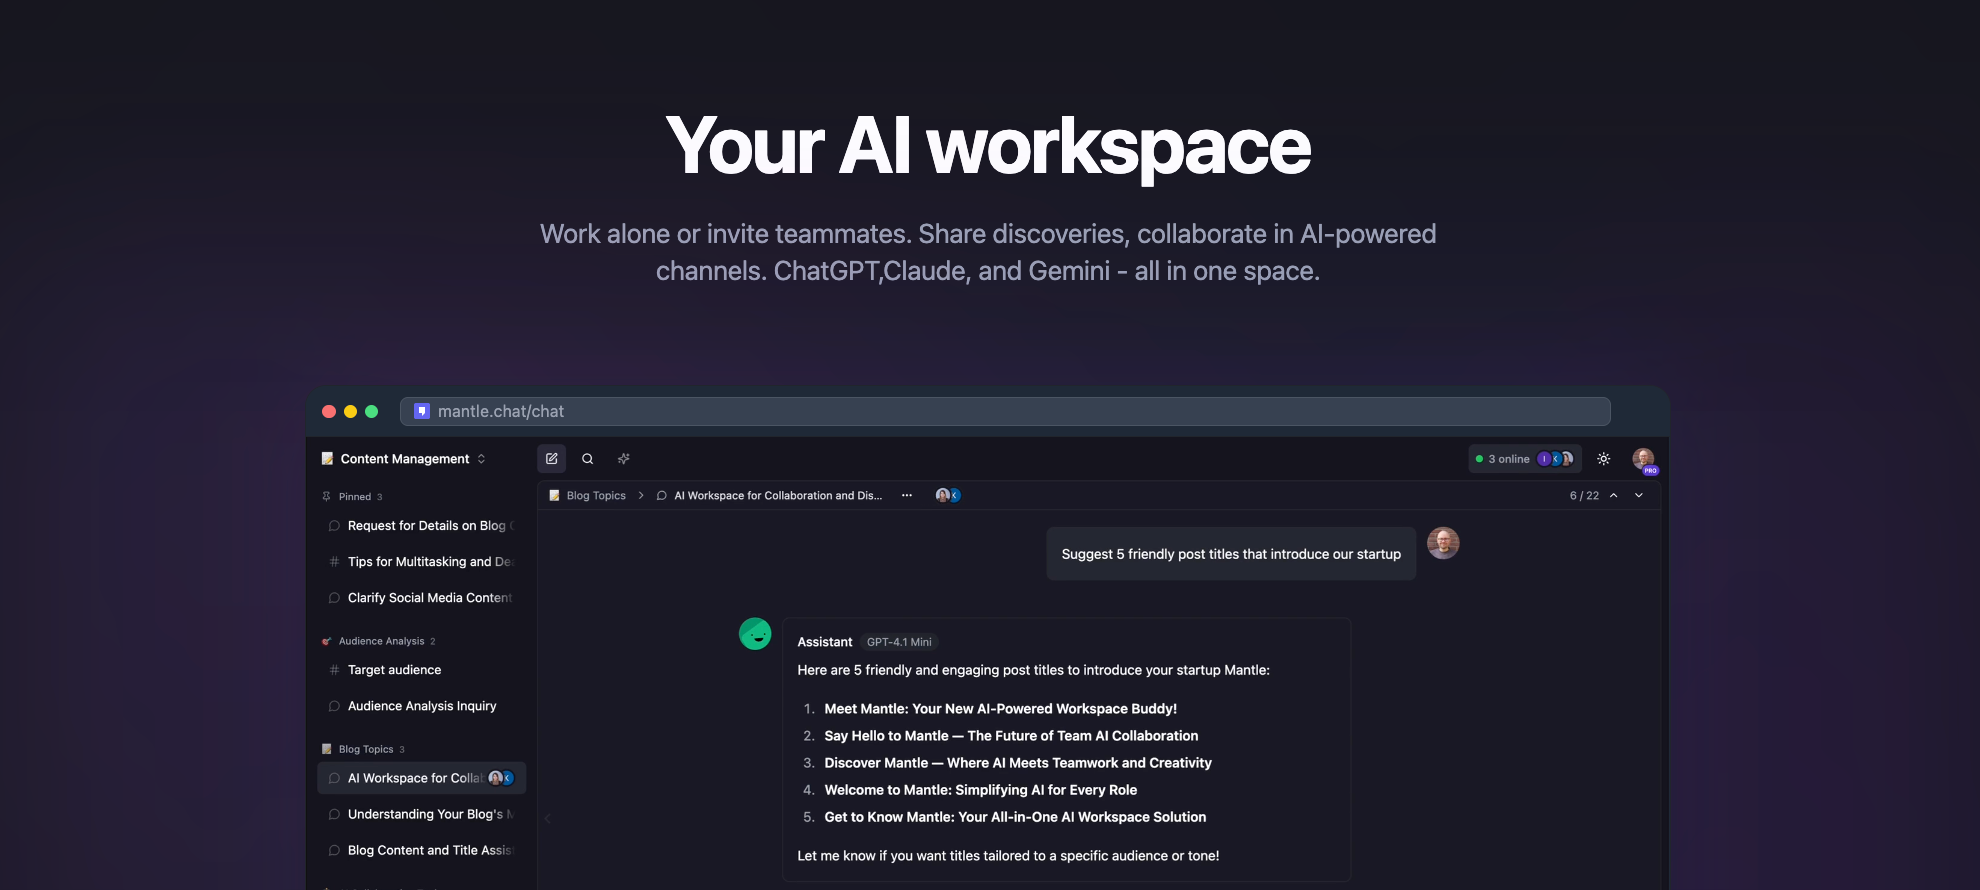Open Blog Content and Title Assist chat
1980x890 pixels.
coord(422,850)
